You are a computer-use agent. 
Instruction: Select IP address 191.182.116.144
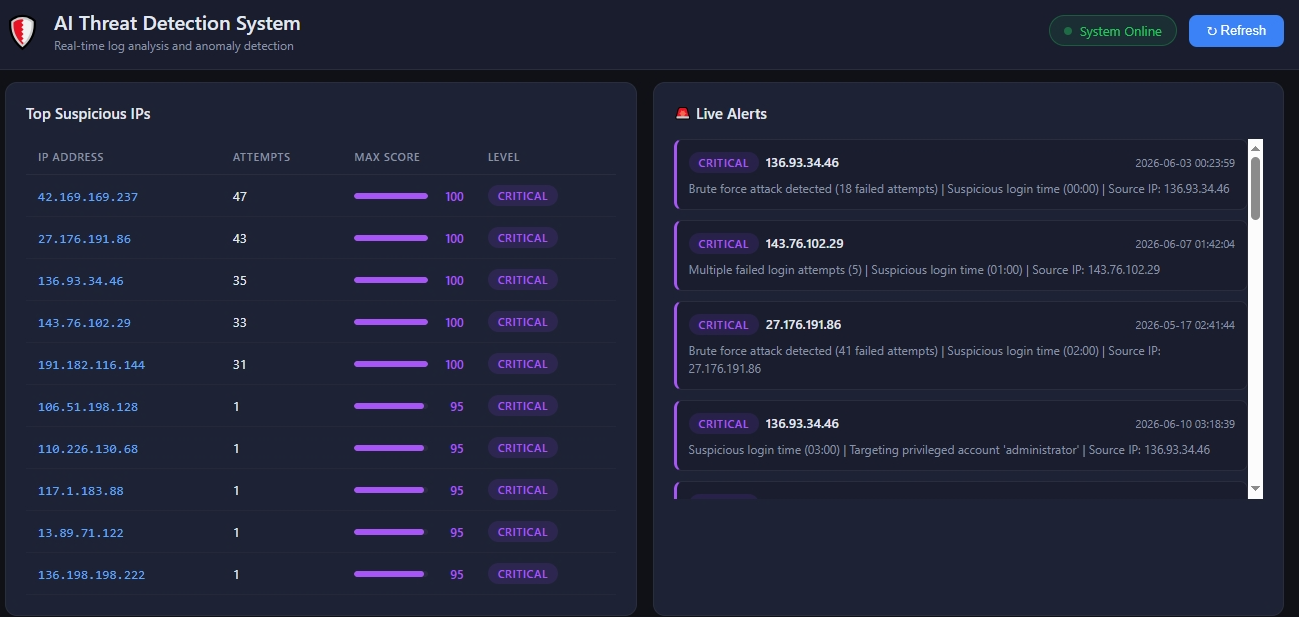[91, 365]
